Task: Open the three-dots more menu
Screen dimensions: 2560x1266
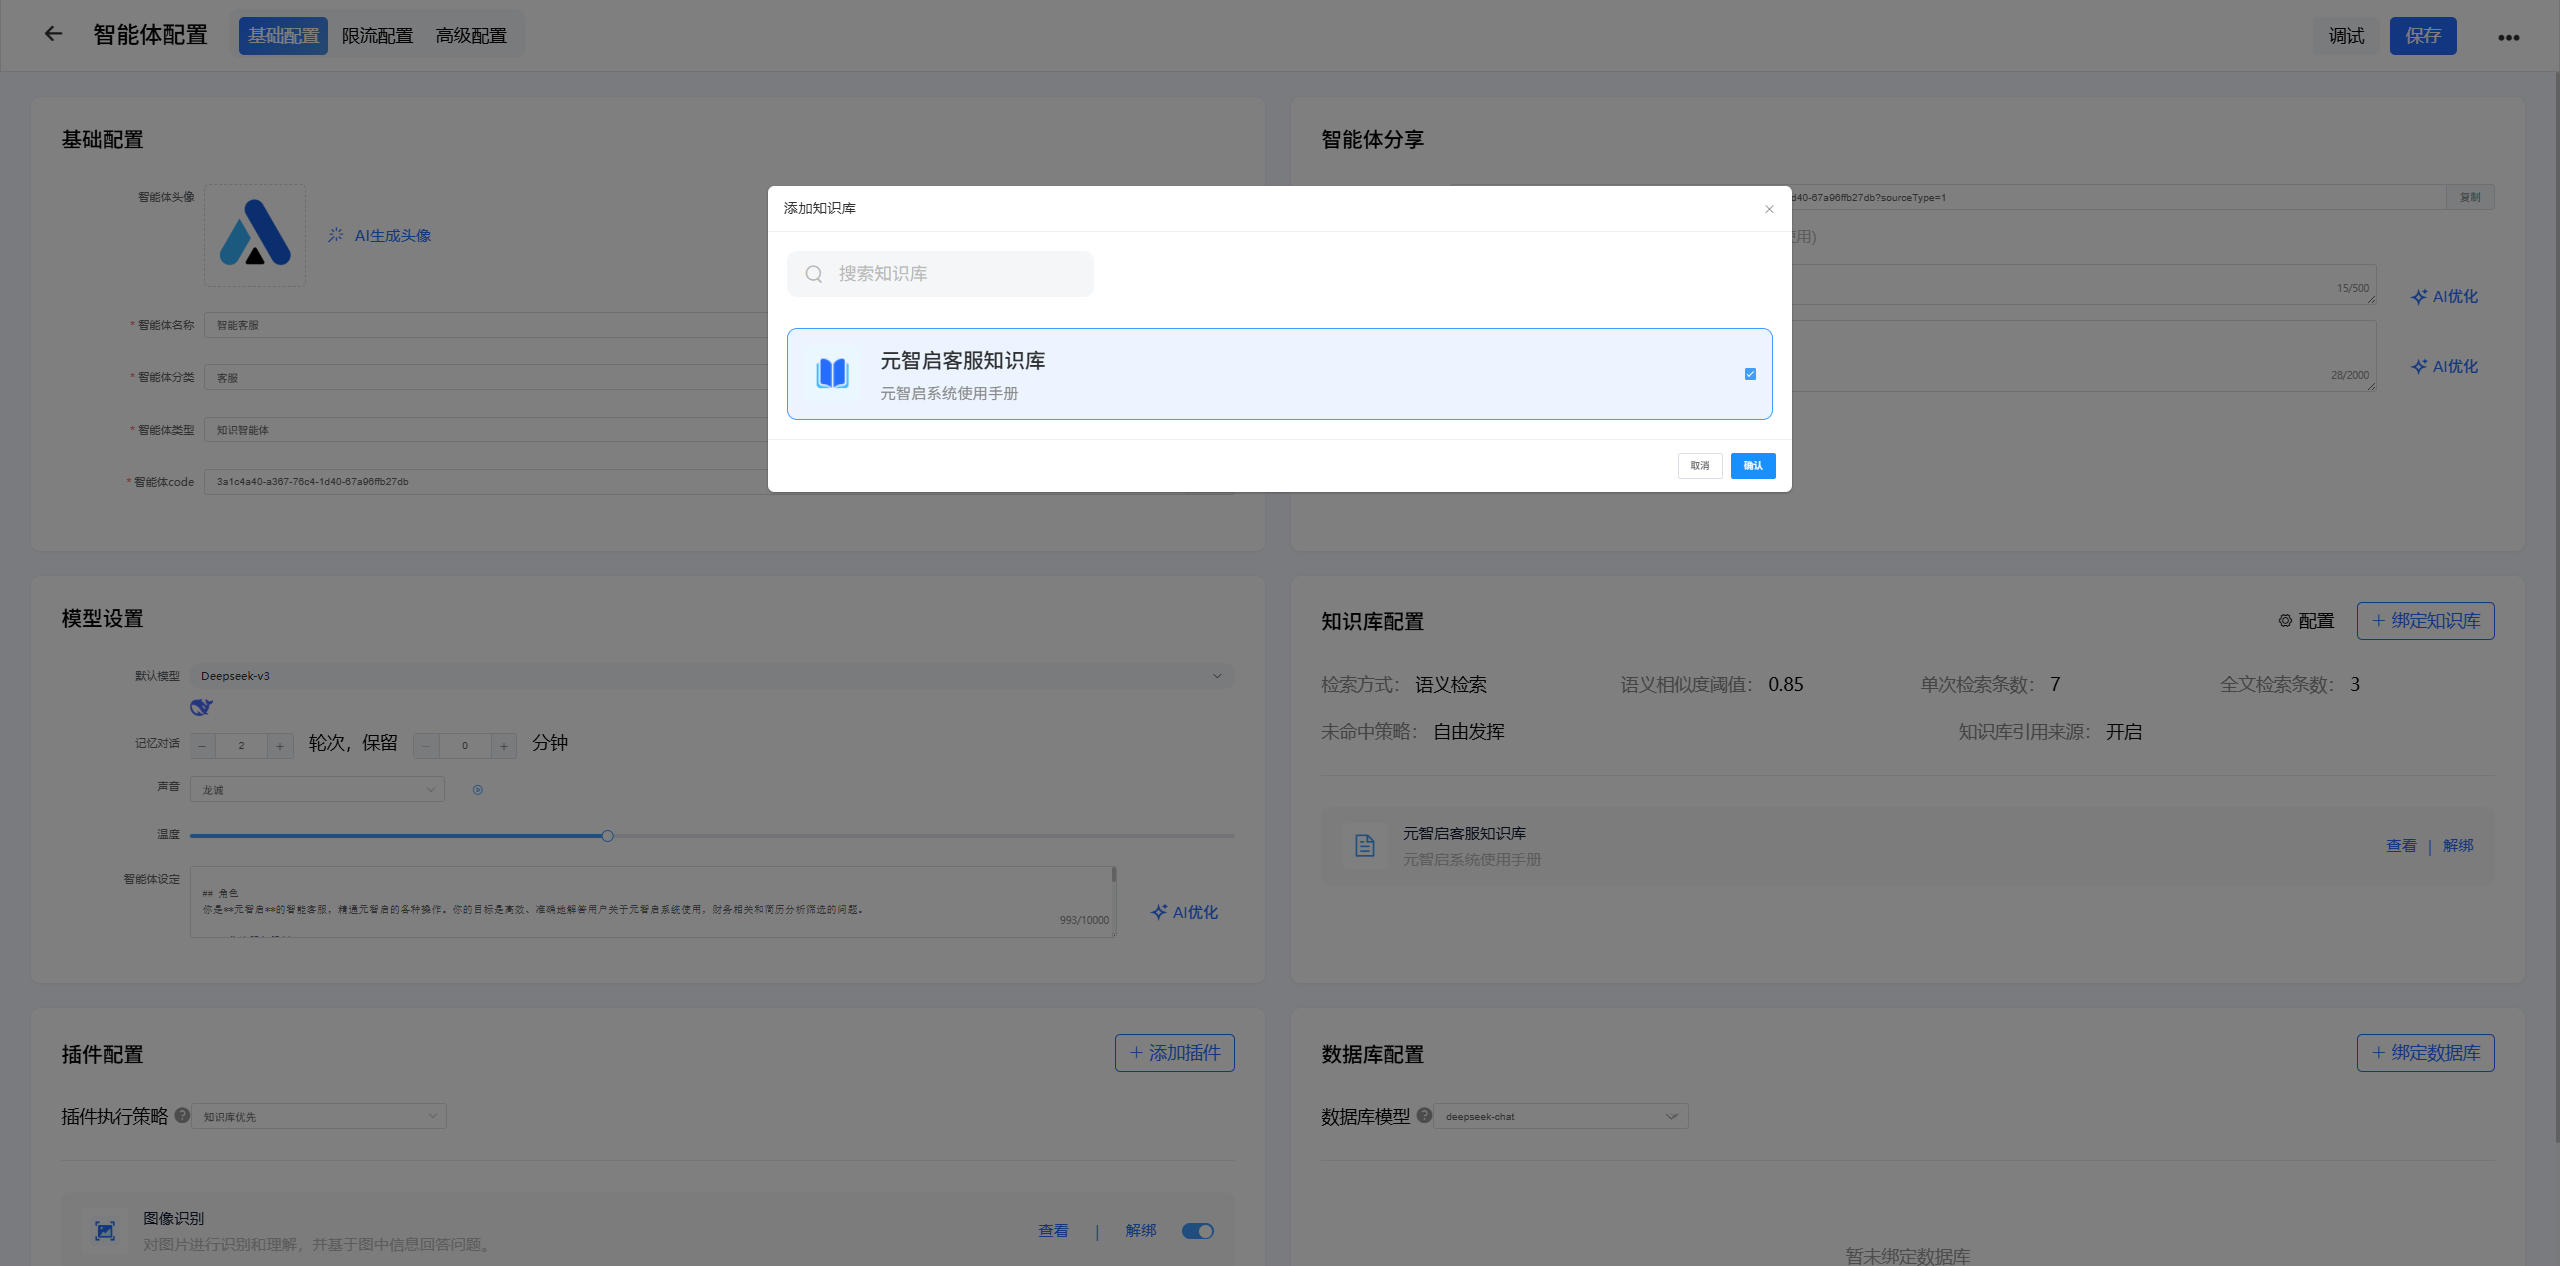Action: tap(2508, 37)
